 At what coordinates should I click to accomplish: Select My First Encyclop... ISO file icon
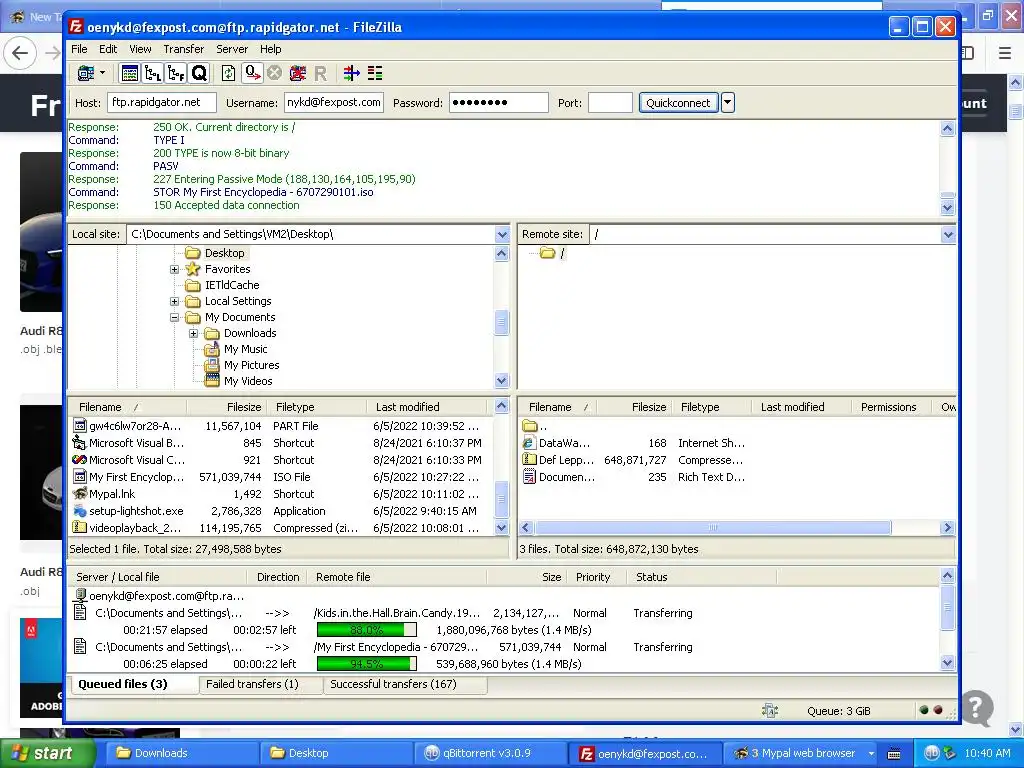pos(80,477)
